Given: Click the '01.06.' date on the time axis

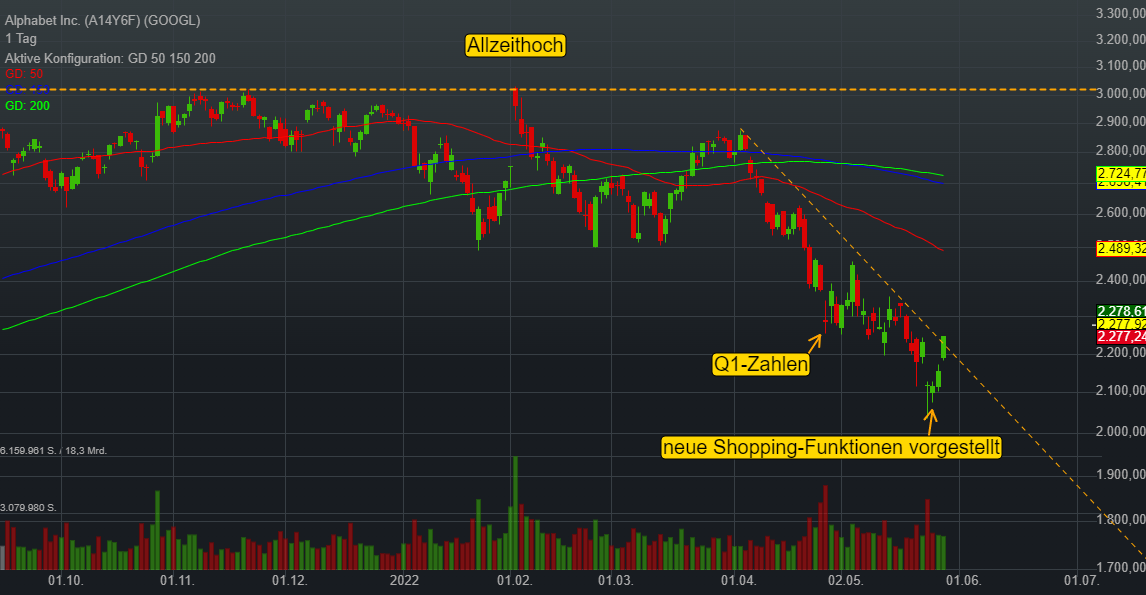Looking at the screenshot, I should [963, 580].
